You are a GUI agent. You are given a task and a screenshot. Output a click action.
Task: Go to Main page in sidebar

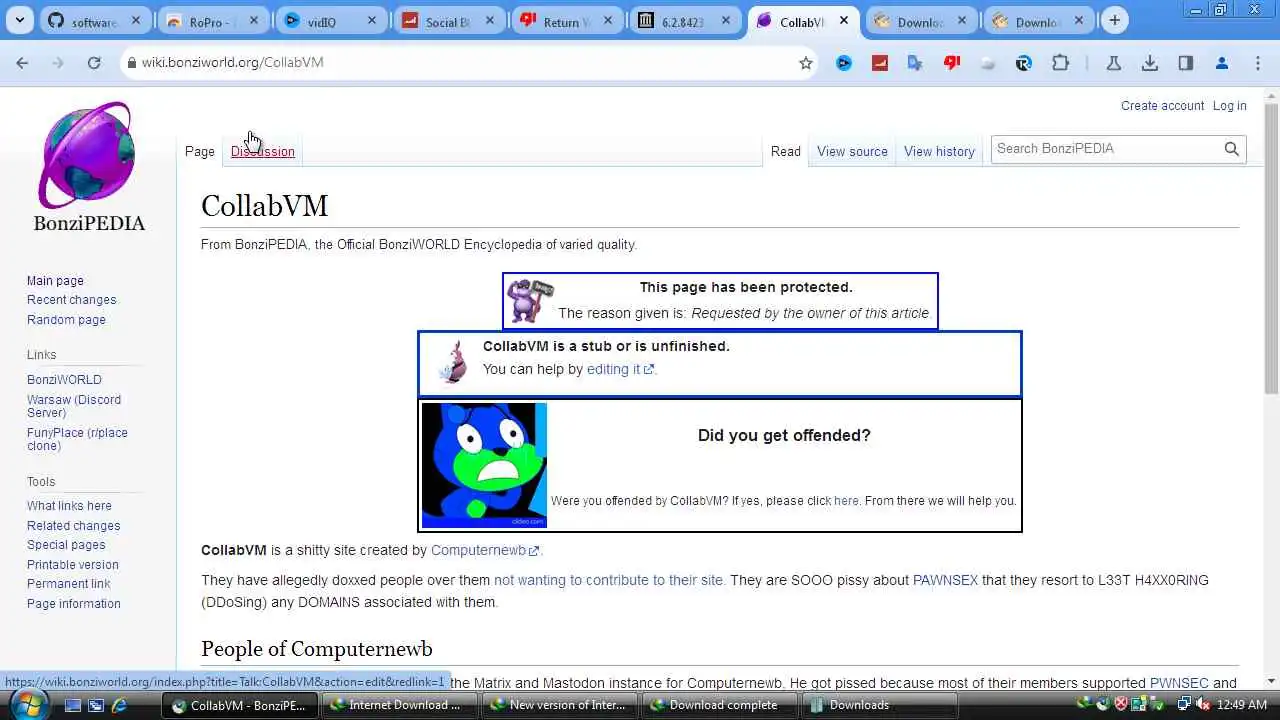coord(55,281)
